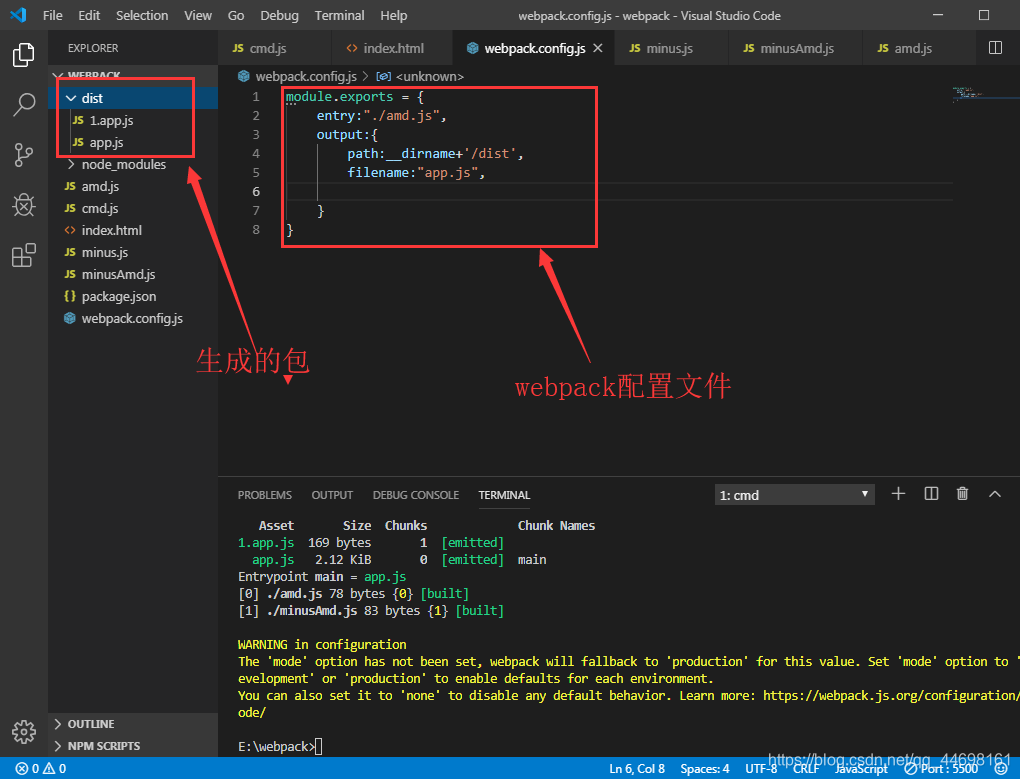
Task: Switch to the minusAmd.js editor tab
Action: pyautogui.click(x=796, y=48)
